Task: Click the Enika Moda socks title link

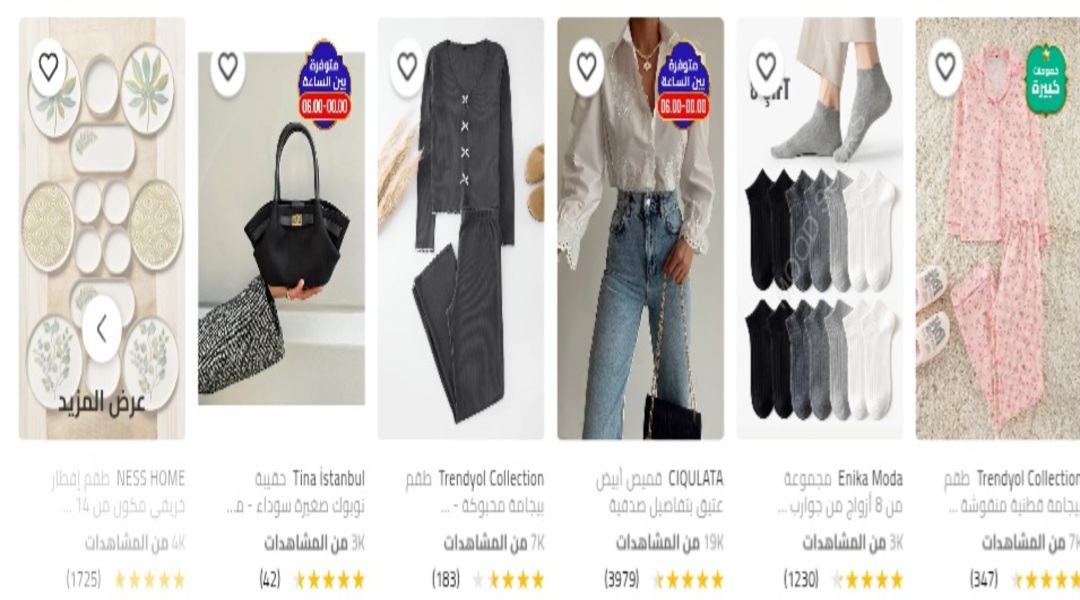Action: tap(840, 492)
